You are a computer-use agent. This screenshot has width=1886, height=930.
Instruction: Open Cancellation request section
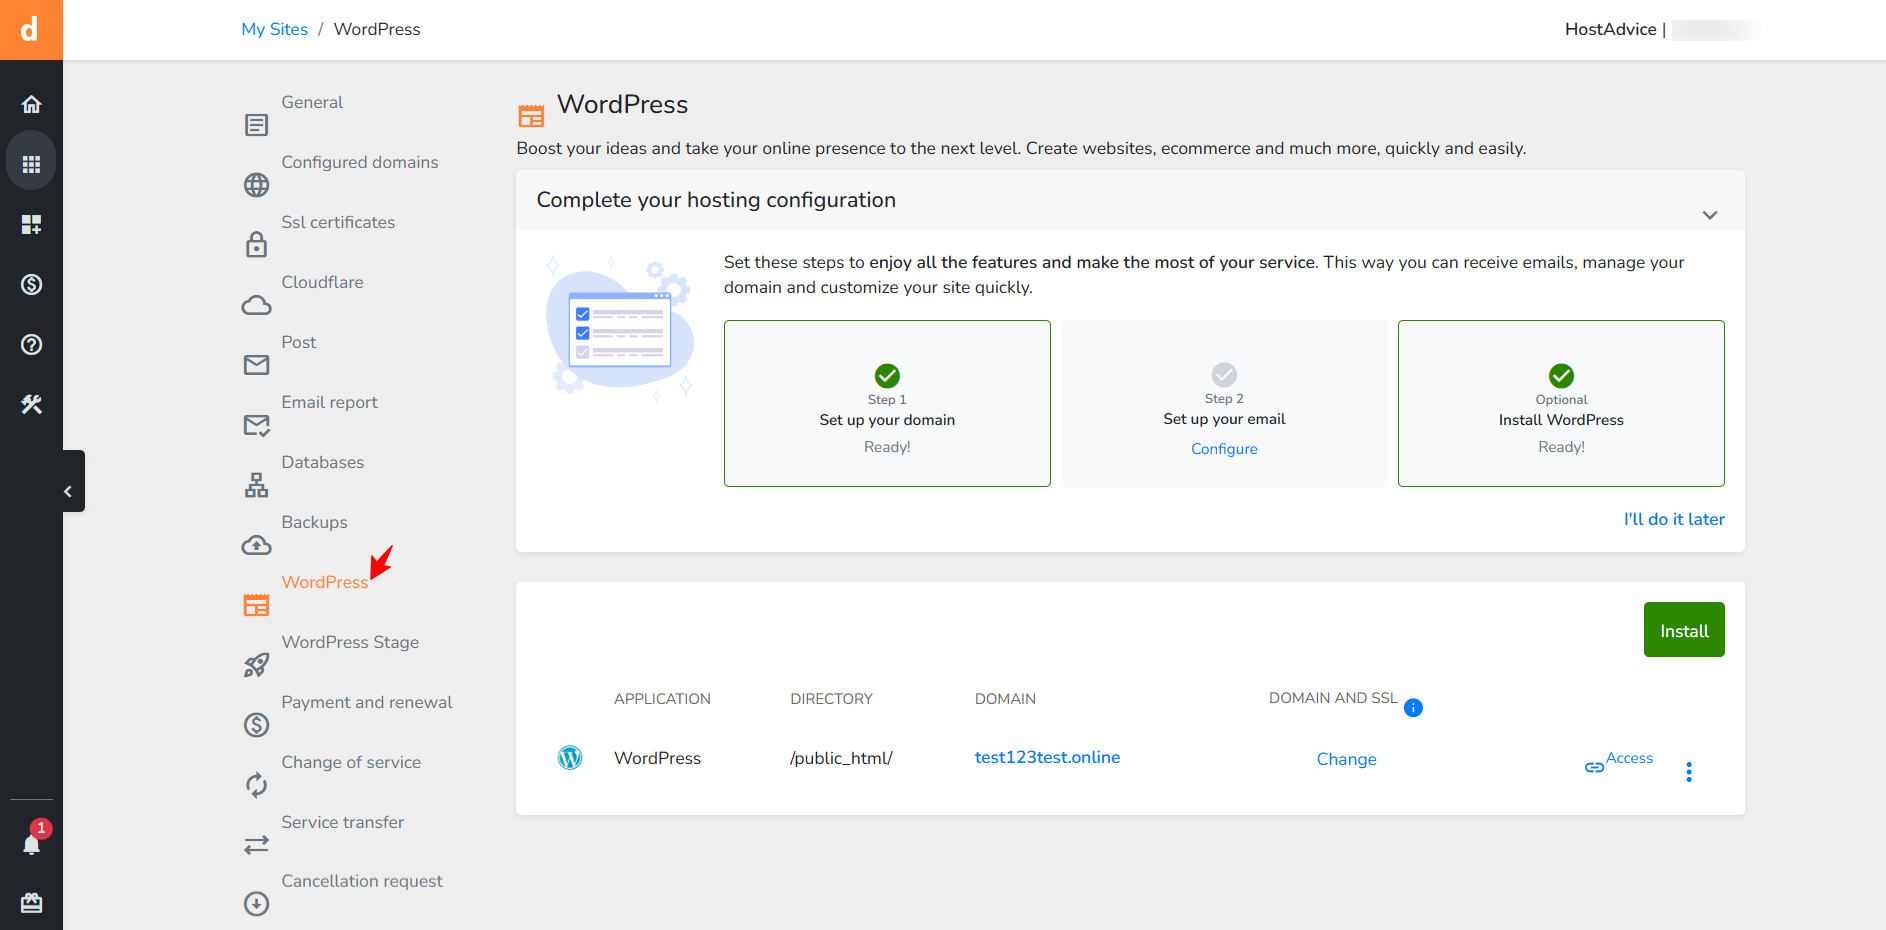[362, 881]
